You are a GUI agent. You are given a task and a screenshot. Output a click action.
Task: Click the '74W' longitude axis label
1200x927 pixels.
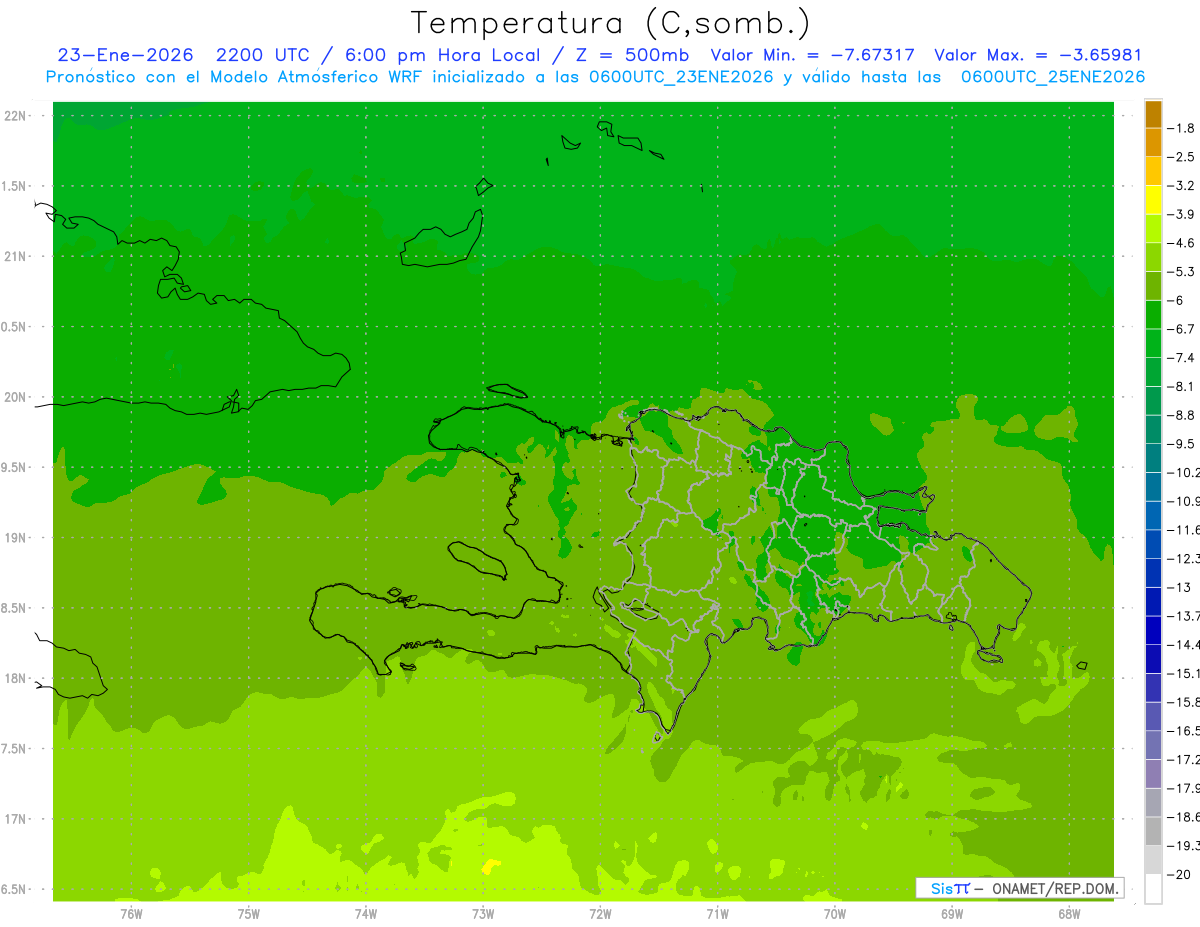[366, 913]
